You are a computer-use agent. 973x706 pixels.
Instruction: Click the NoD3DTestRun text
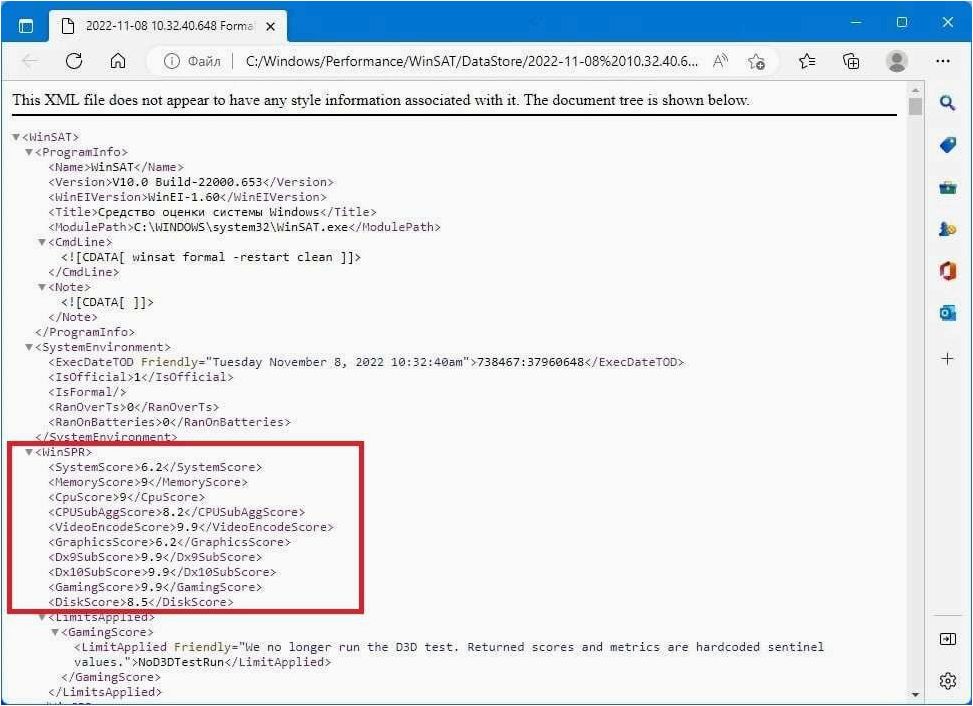point(181,662)
